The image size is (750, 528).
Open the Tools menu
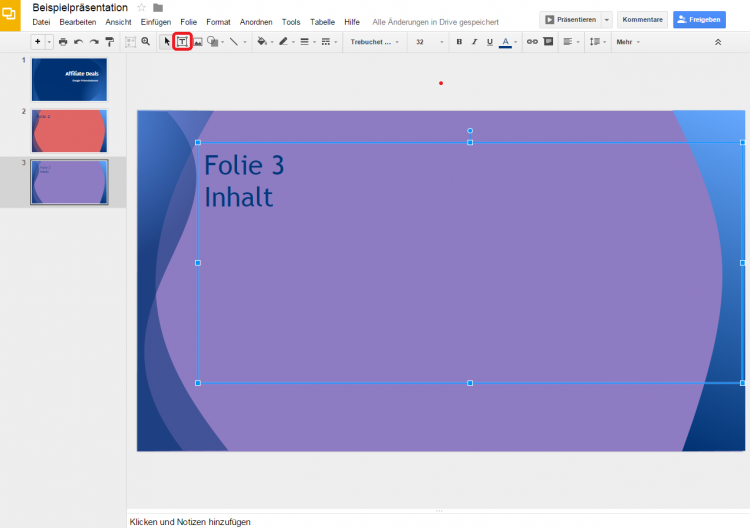click(291, 22)
